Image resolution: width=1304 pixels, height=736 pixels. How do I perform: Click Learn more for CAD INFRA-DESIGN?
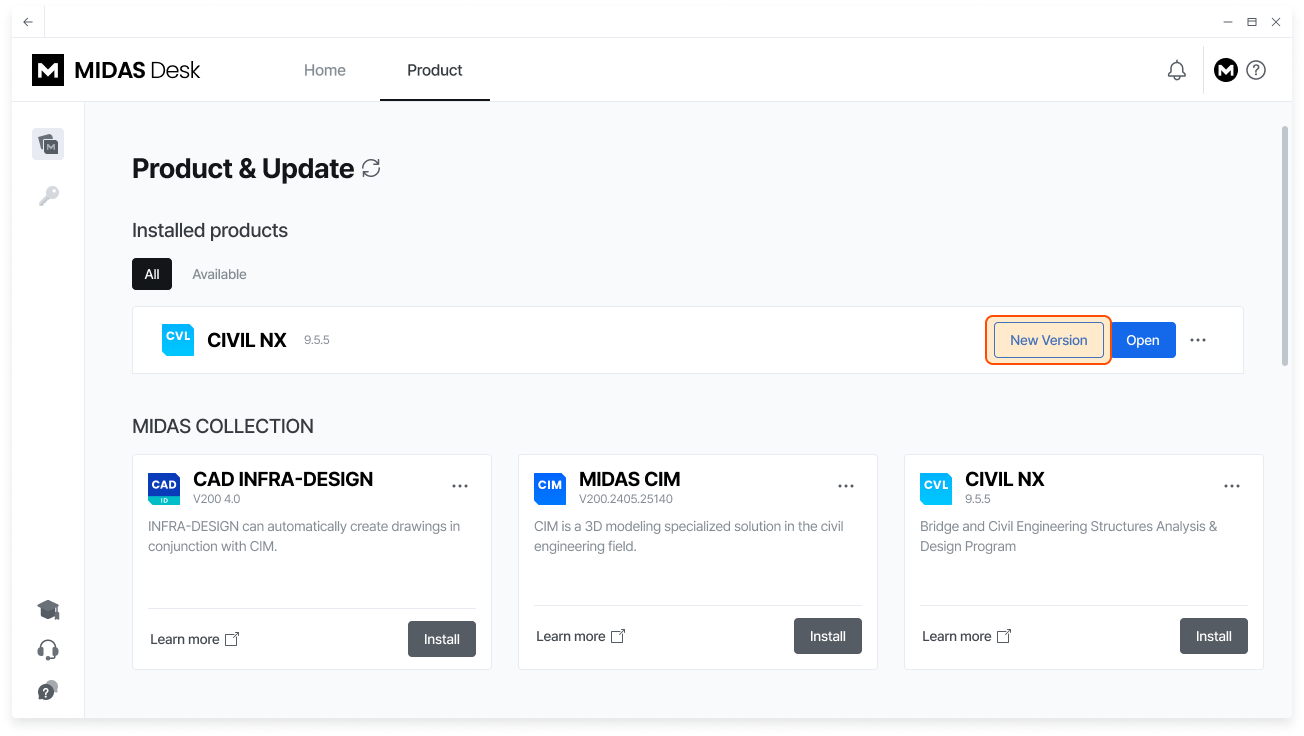tap(185, 639)
